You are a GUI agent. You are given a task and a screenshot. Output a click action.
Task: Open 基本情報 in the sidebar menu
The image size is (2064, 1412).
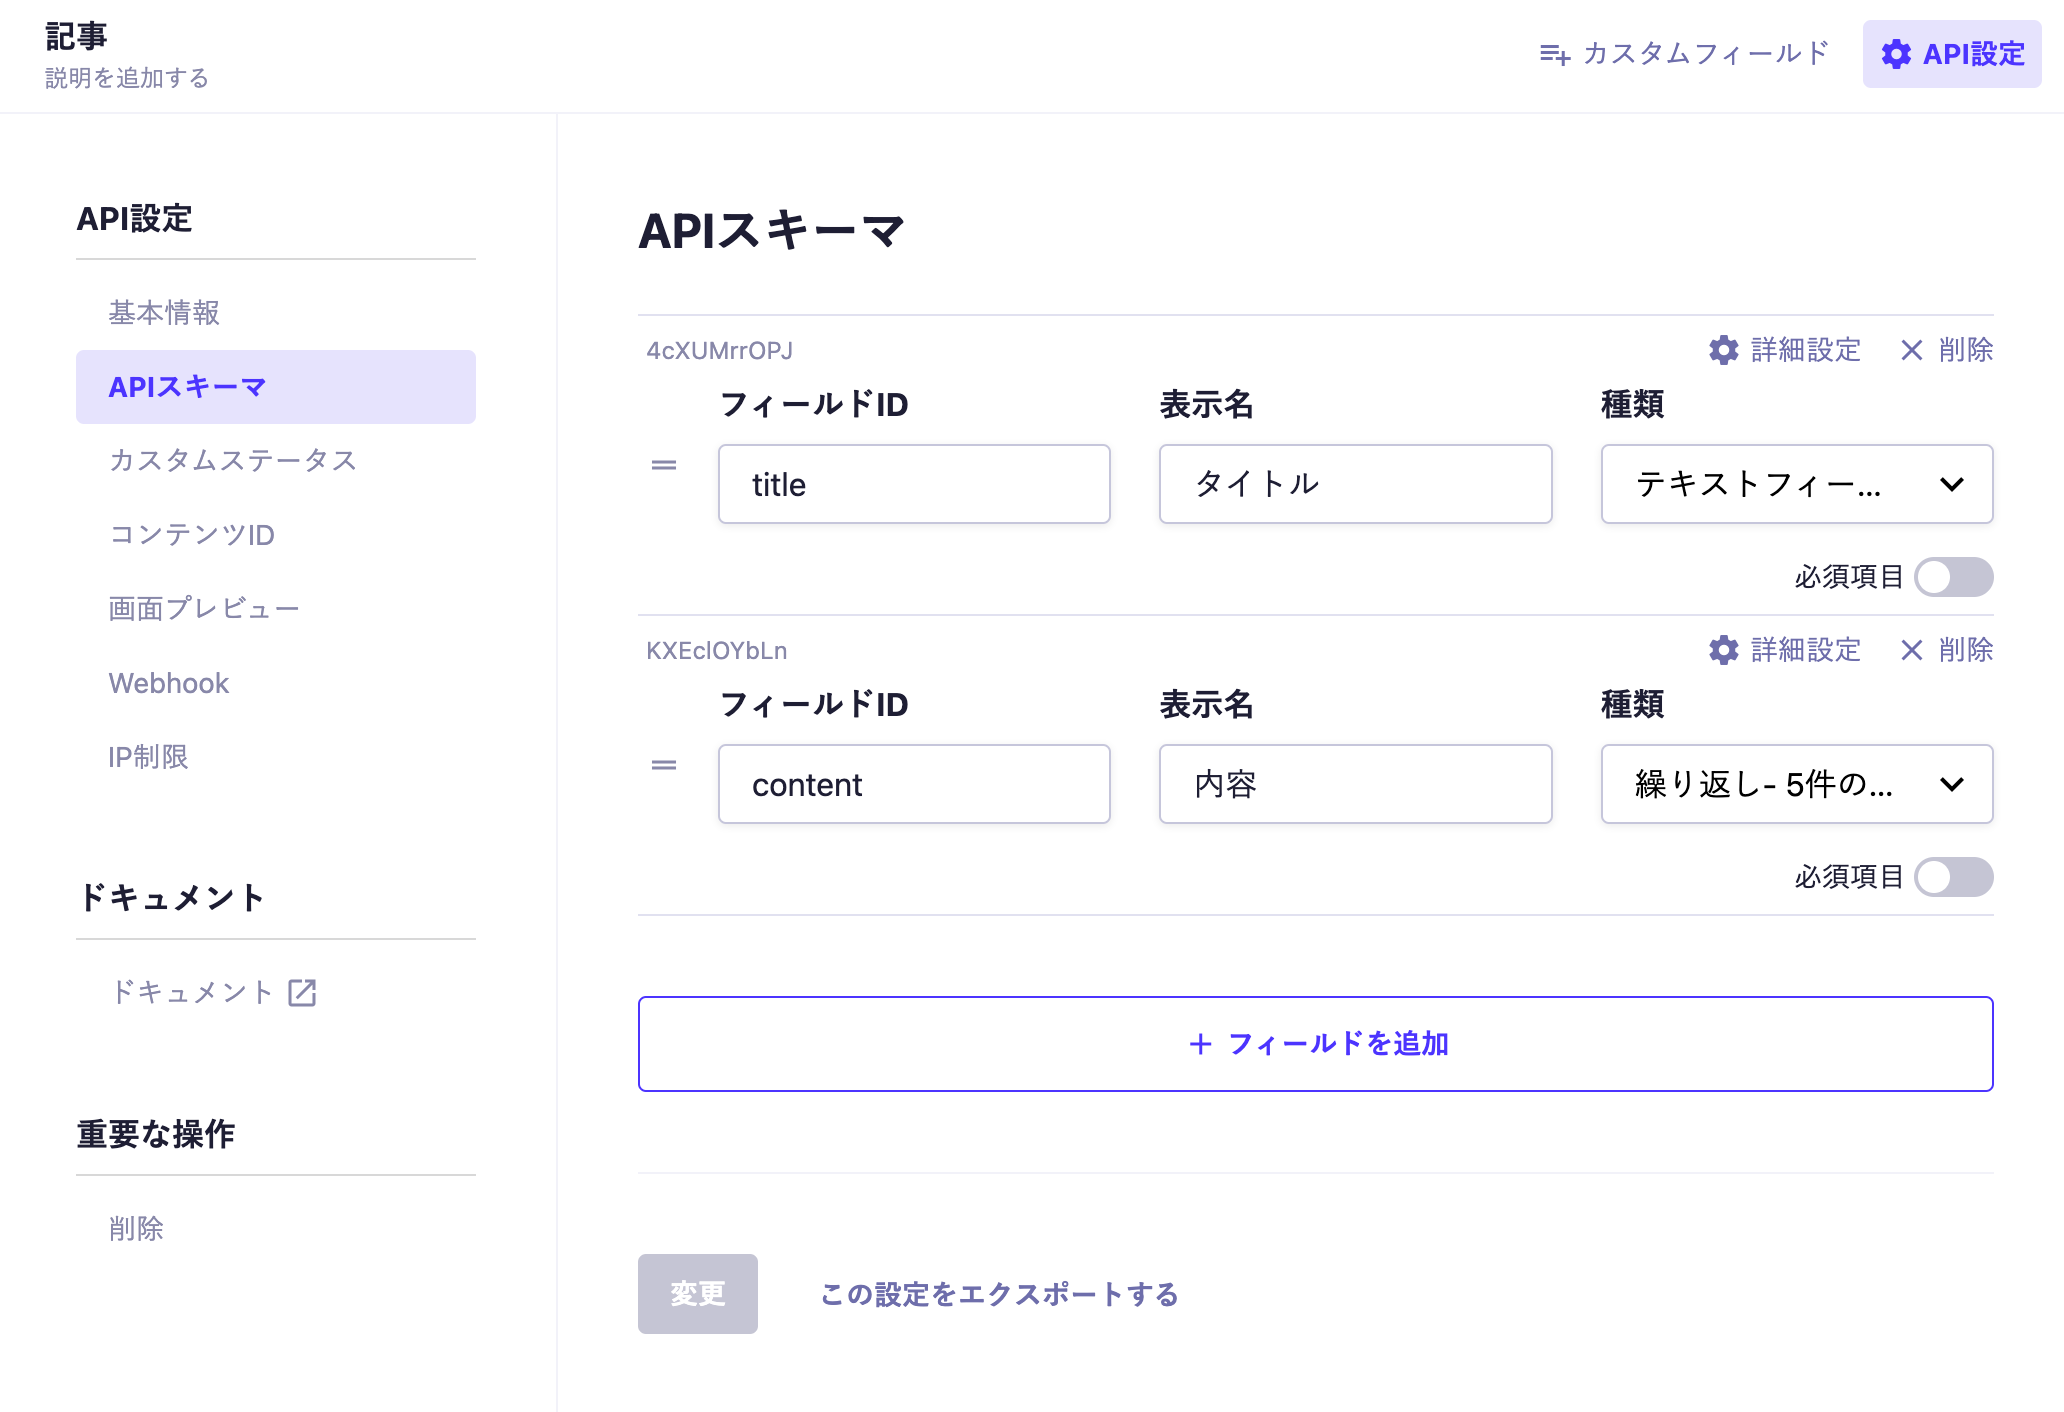[164, 313]
